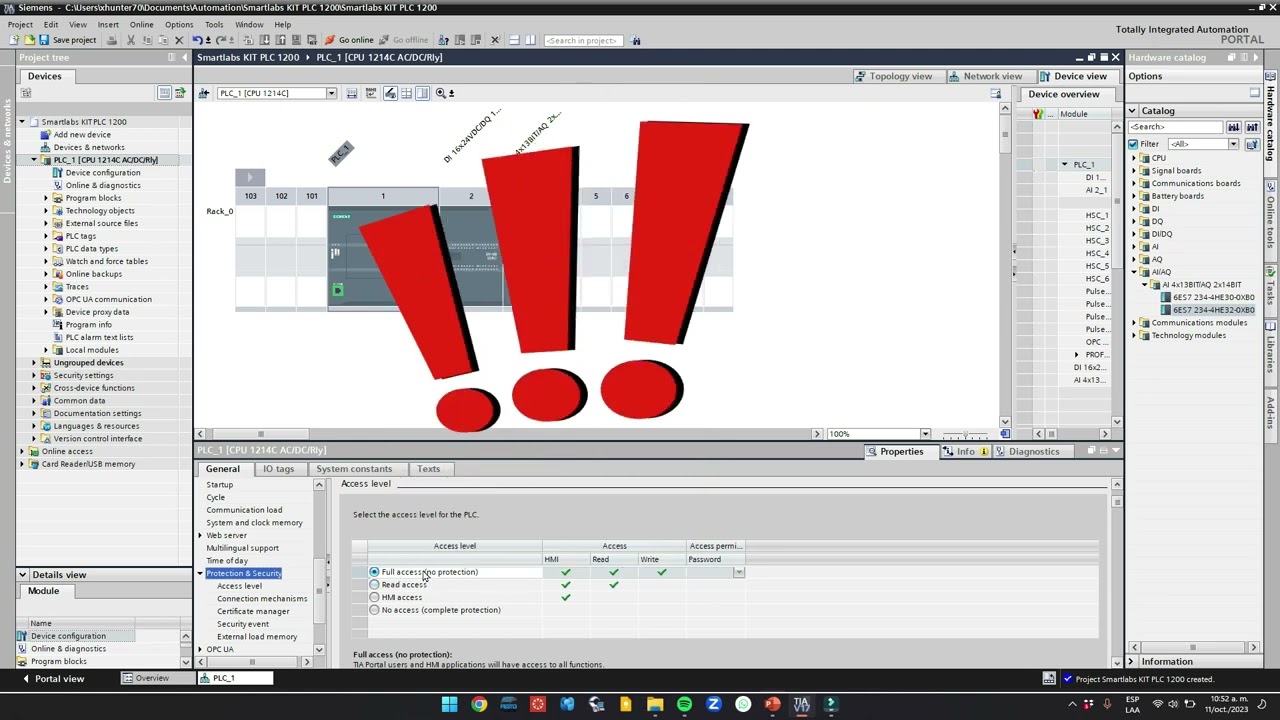This screenshot has height=720, width=1280.
Task: Select Connection mechanisms in properties navigation
Action: point(262,599)
